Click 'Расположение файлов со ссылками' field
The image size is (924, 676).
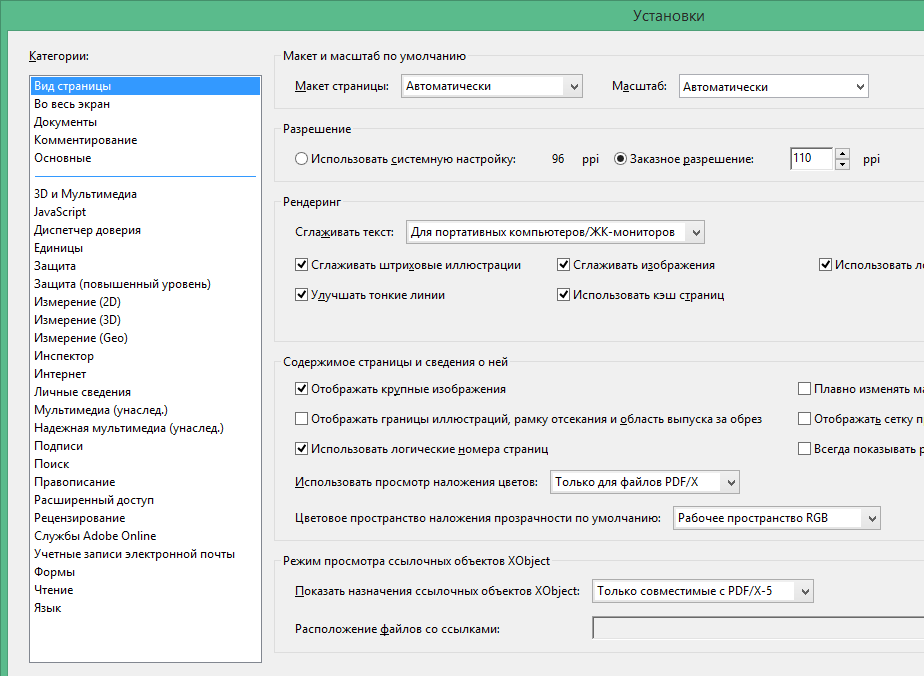(758, 628)
